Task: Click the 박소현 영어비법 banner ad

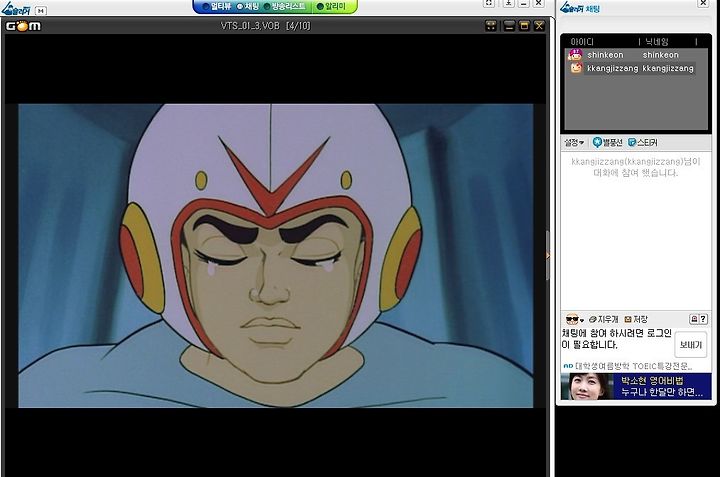Action: coord(636,386)
